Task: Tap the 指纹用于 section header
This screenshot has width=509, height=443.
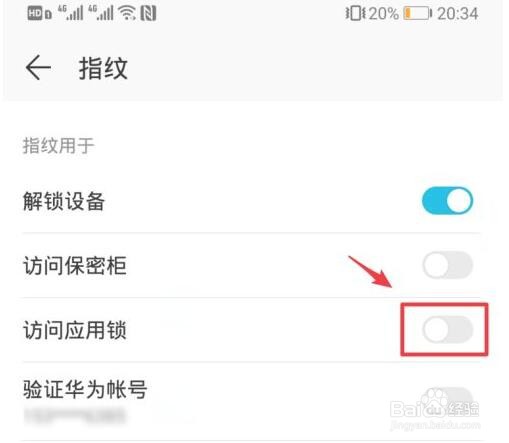Action: click(x=58, y=146)
